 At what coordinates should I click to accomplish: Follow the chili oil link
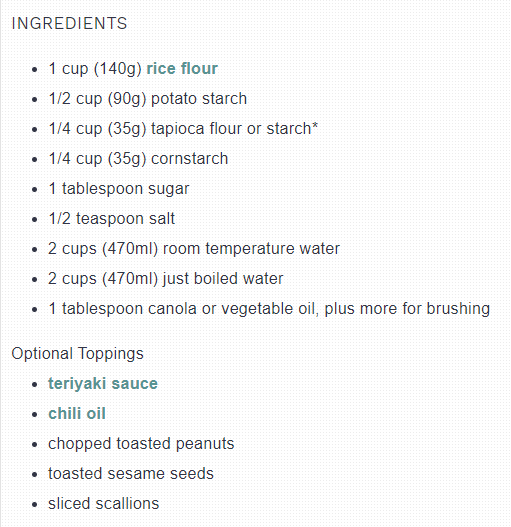coord(77,413)
